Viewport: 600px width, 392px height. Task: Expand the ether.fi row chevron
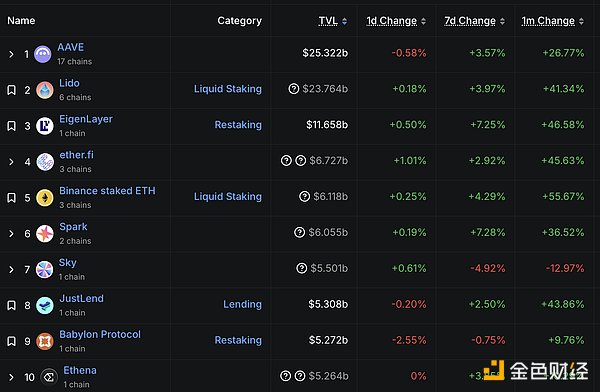pyautogui.click(x=11, y=162)
